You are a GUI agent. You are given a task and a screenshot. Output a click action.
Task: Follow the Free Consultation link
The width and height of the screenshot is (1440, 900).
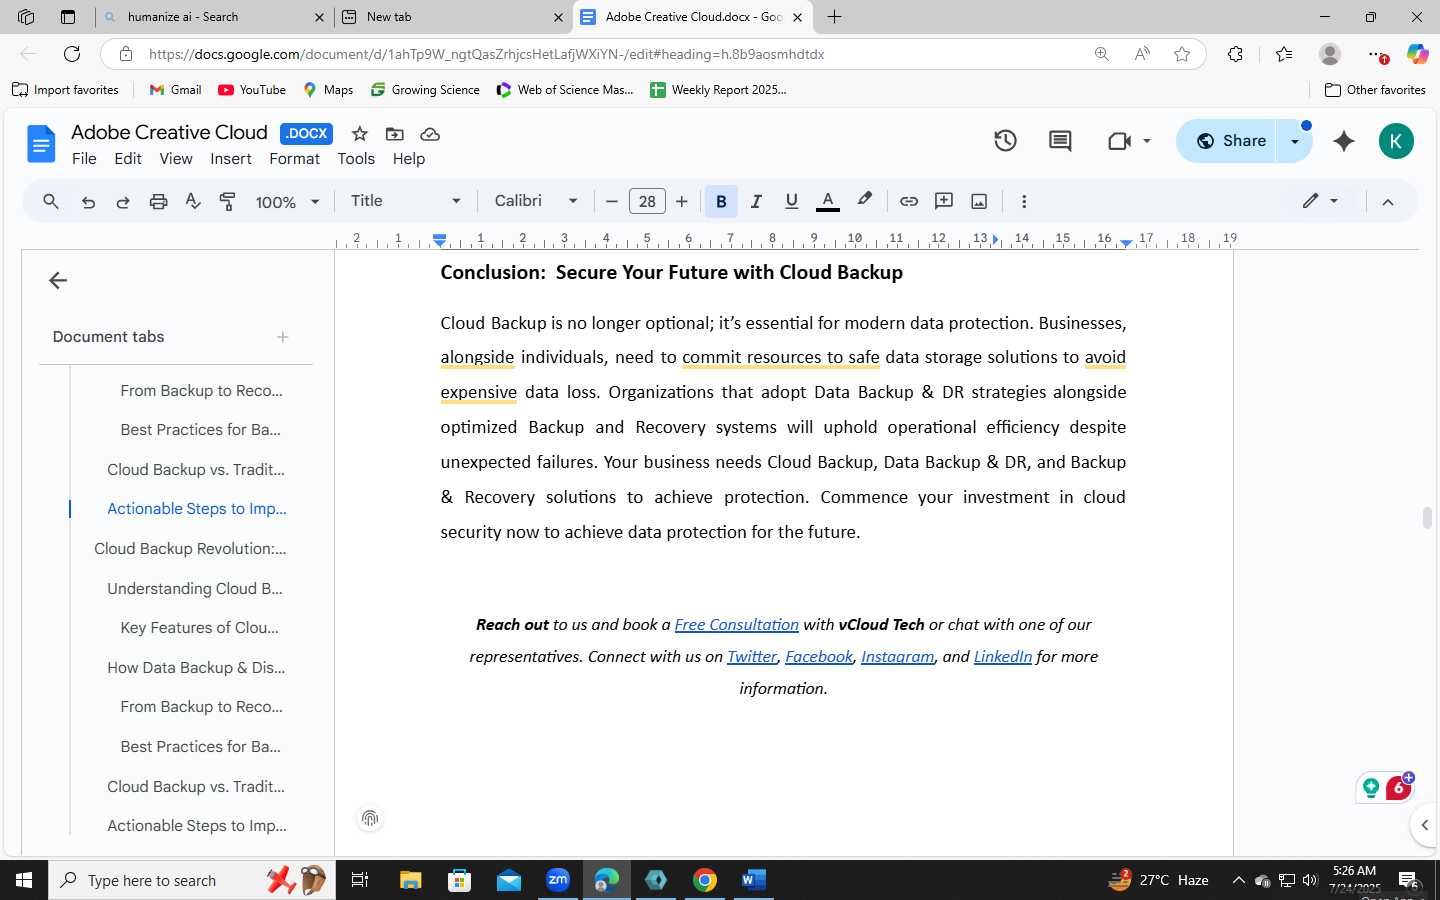click(737, 625)
